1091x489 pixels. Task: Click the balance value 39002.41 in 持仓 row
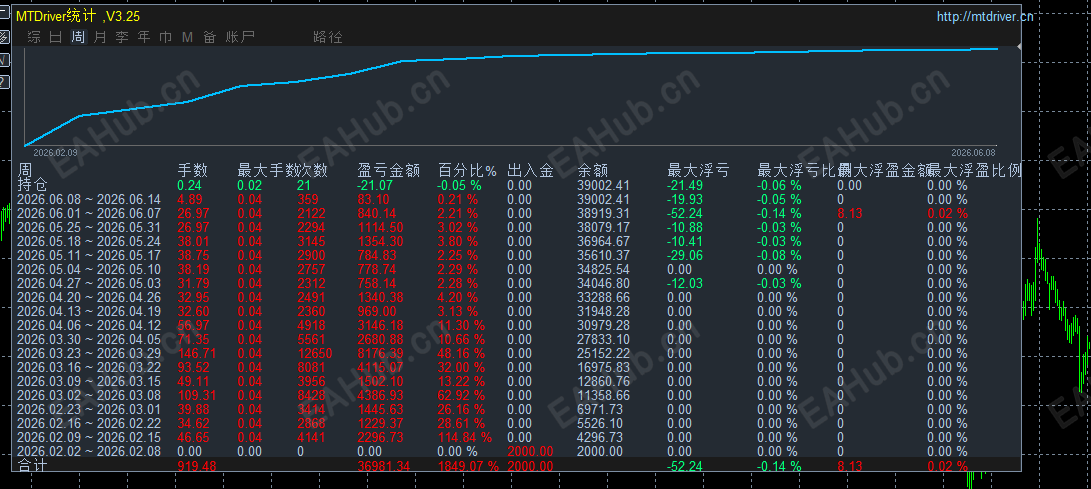603,186
